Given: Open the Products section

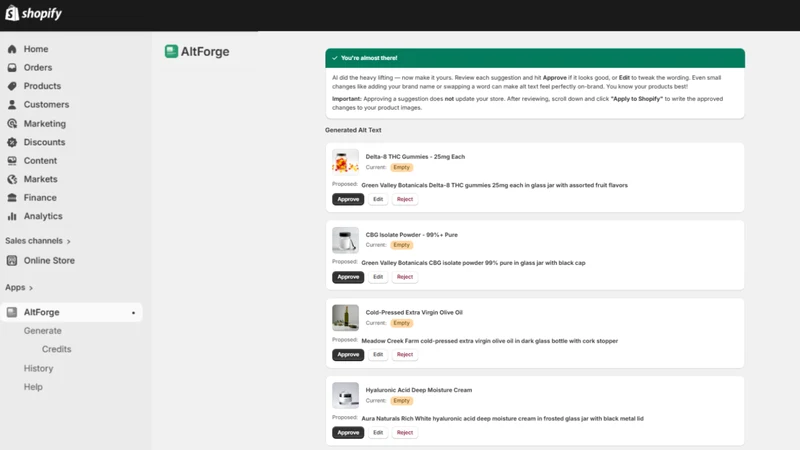Looking at the screenshot, I should (x=42, y=86).
